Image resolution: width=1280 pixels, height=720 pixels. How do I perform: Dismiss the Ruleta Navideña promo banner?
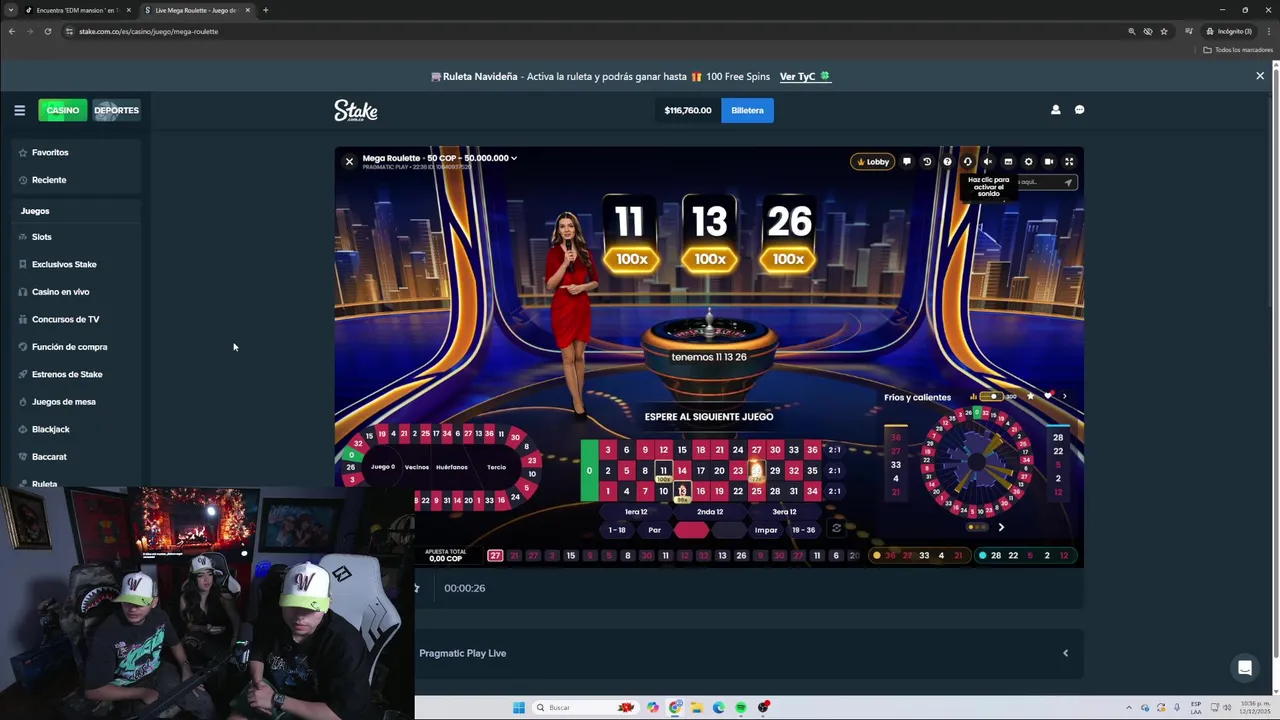pyautogui.click(x=1260, y=76)
